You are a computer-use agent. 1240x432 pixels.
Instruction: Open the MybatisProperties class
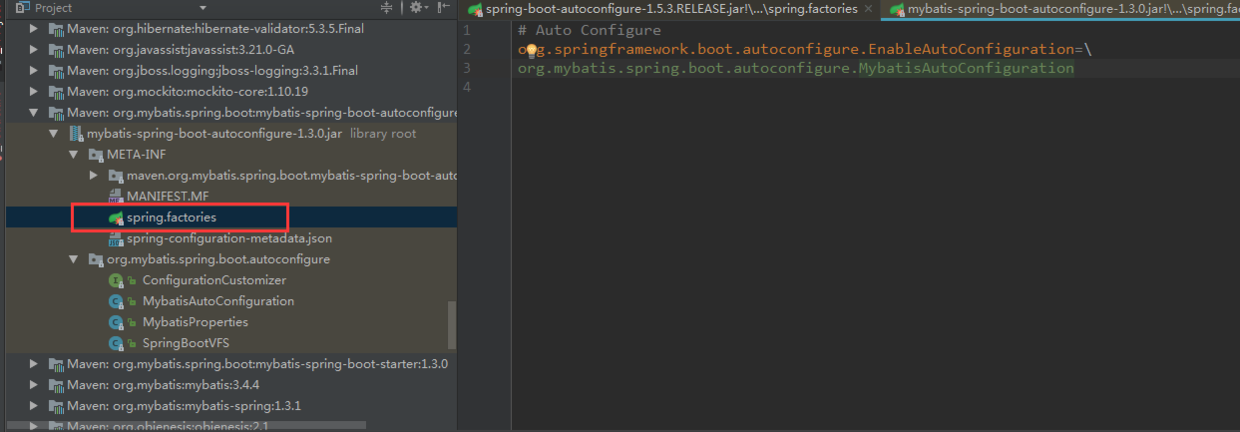point(195,322)
